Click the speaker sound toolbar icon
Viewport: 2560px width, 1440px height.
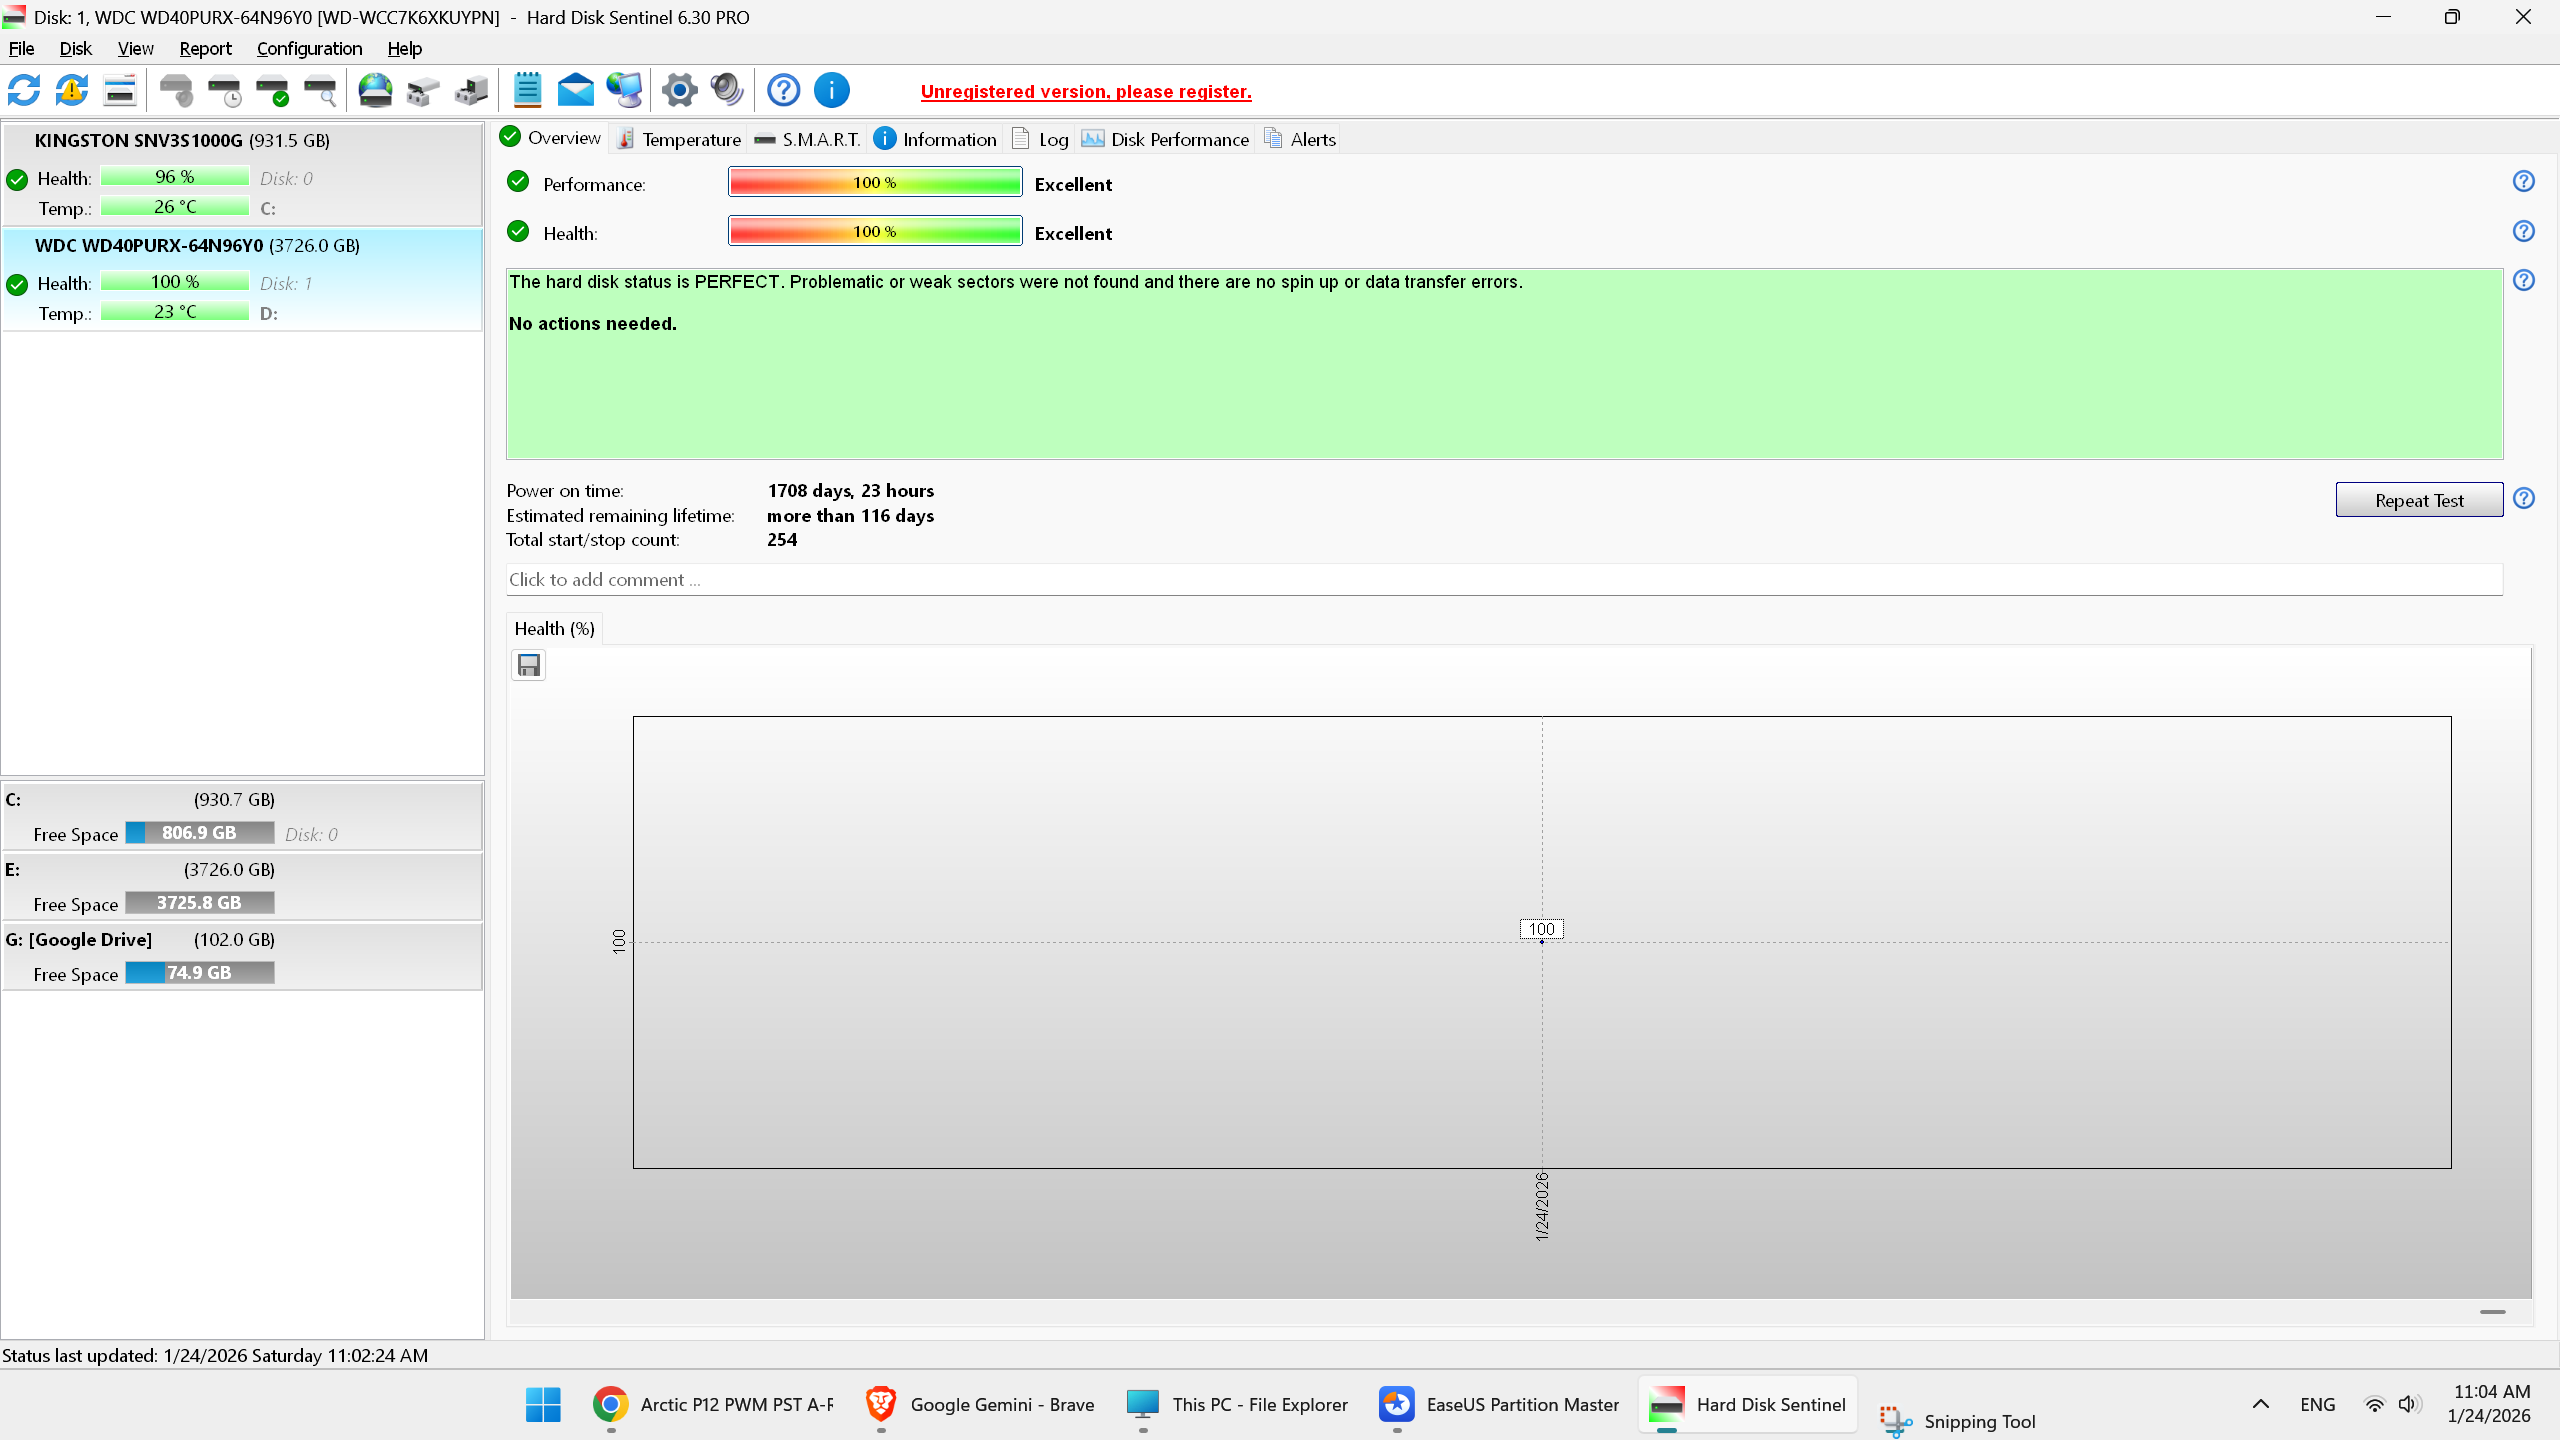pos(727,91)
